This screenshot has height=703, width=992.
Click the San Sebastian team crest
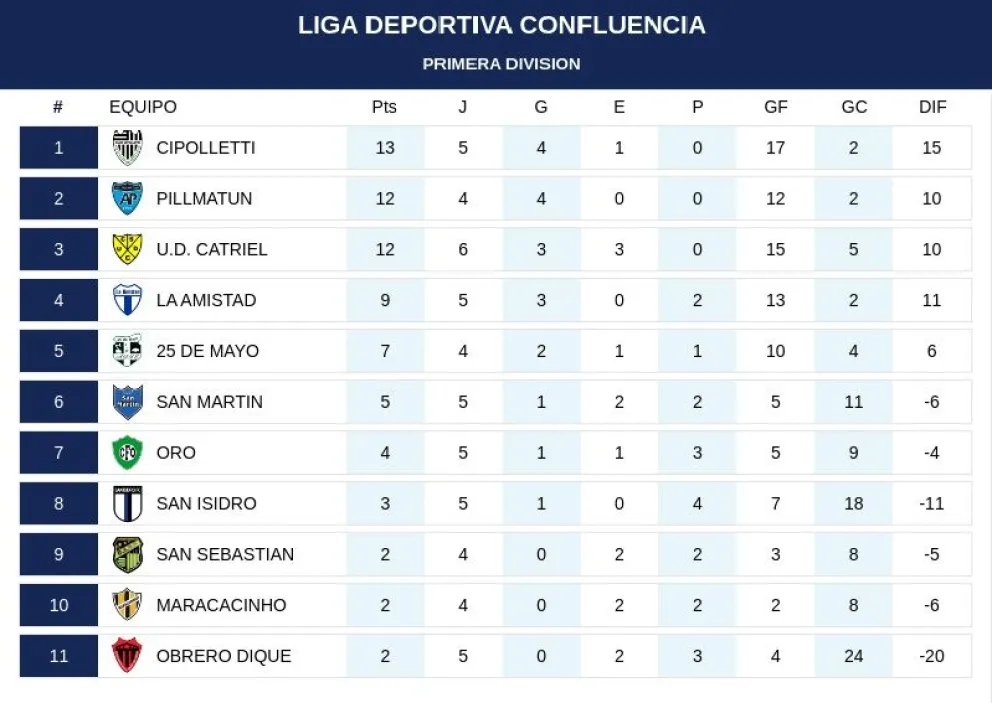click(127, 555)
